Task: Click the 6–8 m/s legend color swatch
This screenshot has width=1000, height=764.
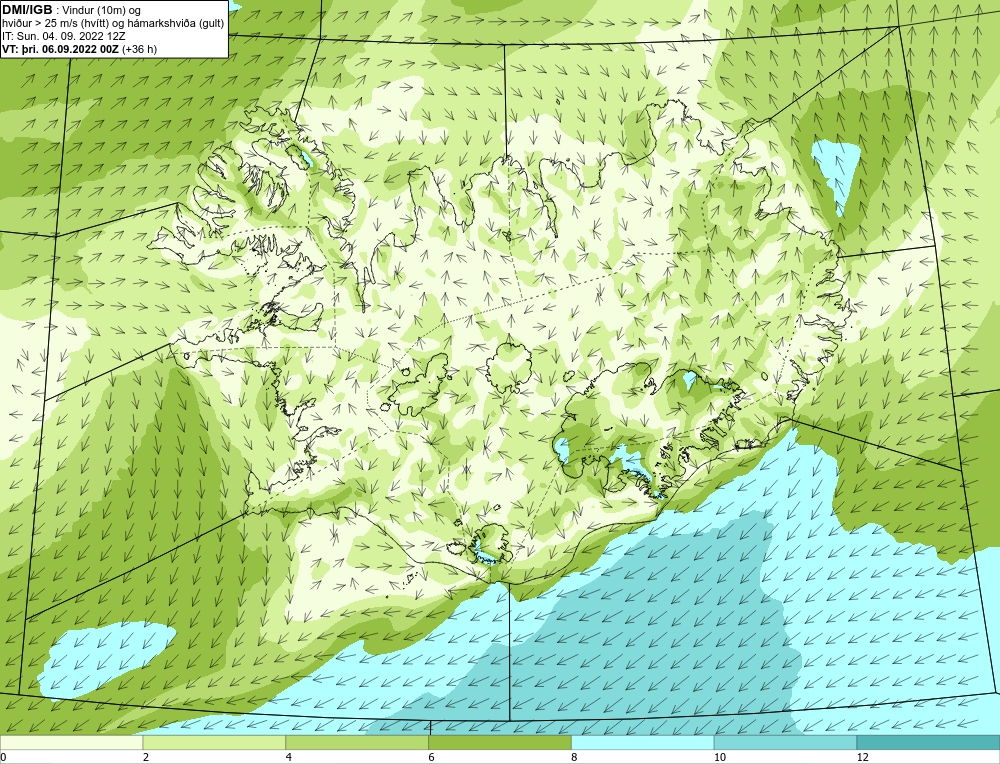Action: coord(500,742)
